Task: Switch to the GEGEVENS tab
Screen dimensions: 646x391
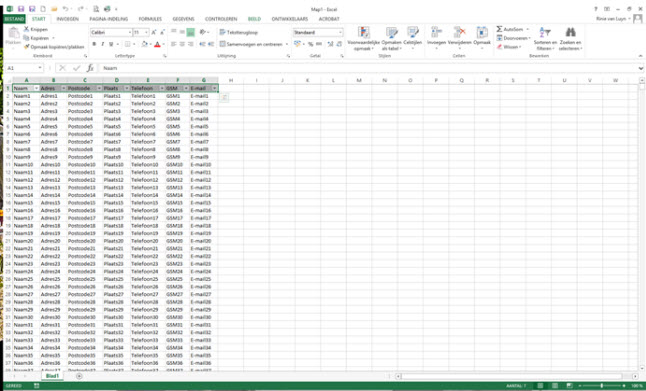Action: 183,19
